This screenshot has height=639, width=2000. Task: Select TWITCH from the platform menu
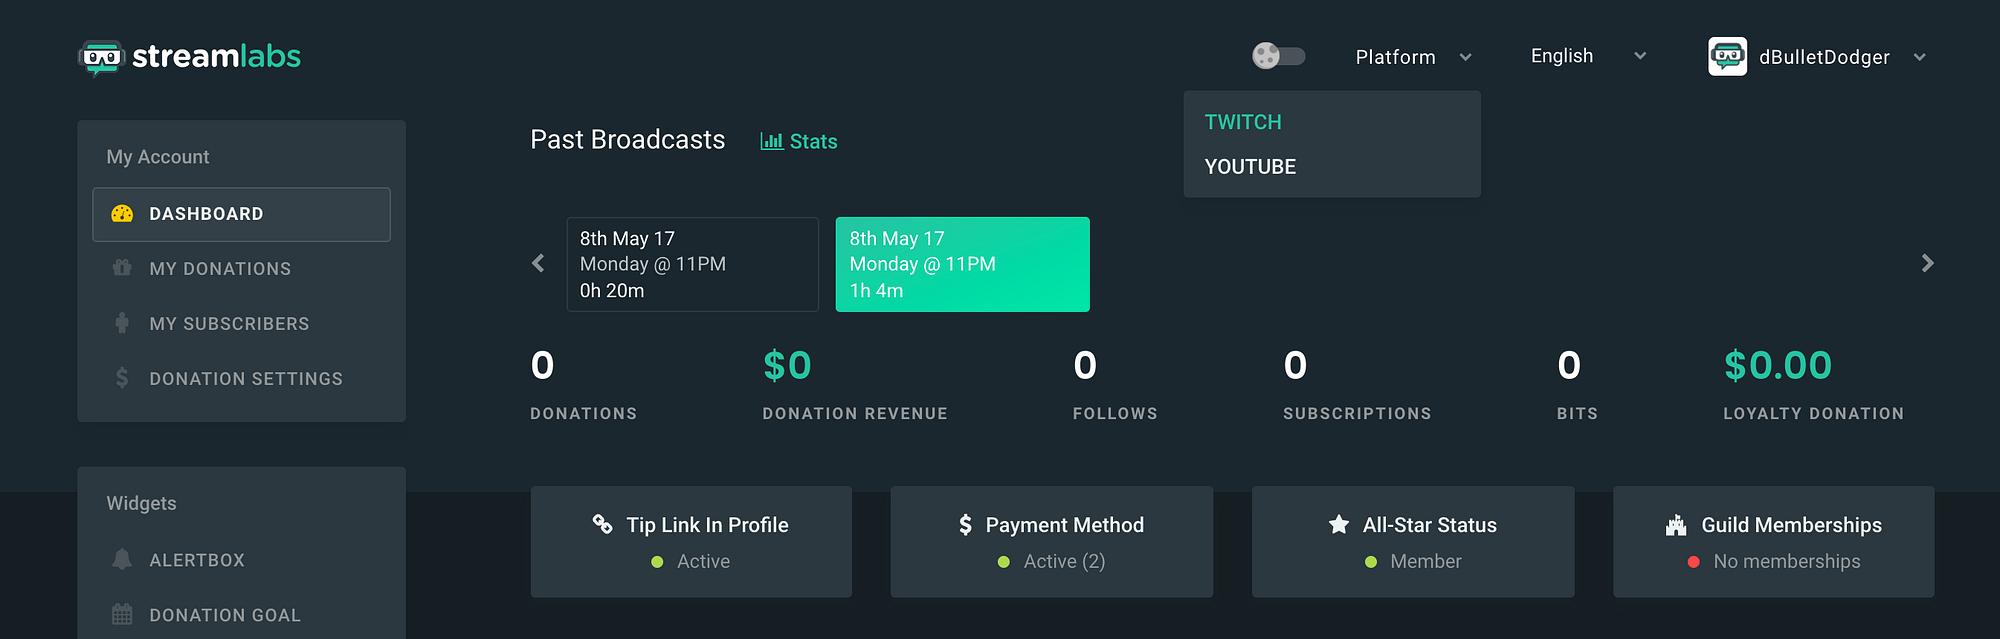1243,122
